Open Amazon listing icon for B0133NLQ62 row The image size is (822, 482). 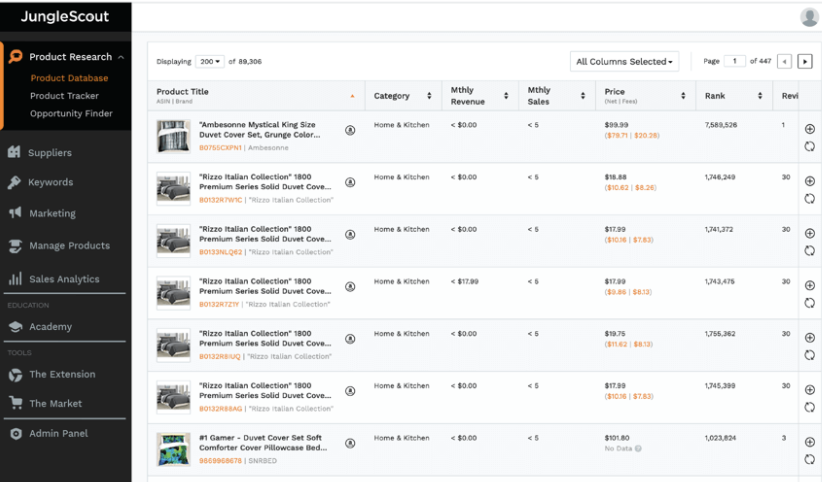coord(350,234)
